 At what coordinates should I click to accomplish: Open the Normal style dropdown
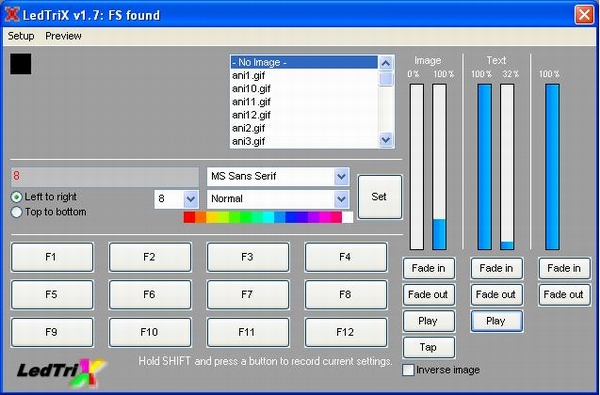pyautogui.click(x=341, y=199)
